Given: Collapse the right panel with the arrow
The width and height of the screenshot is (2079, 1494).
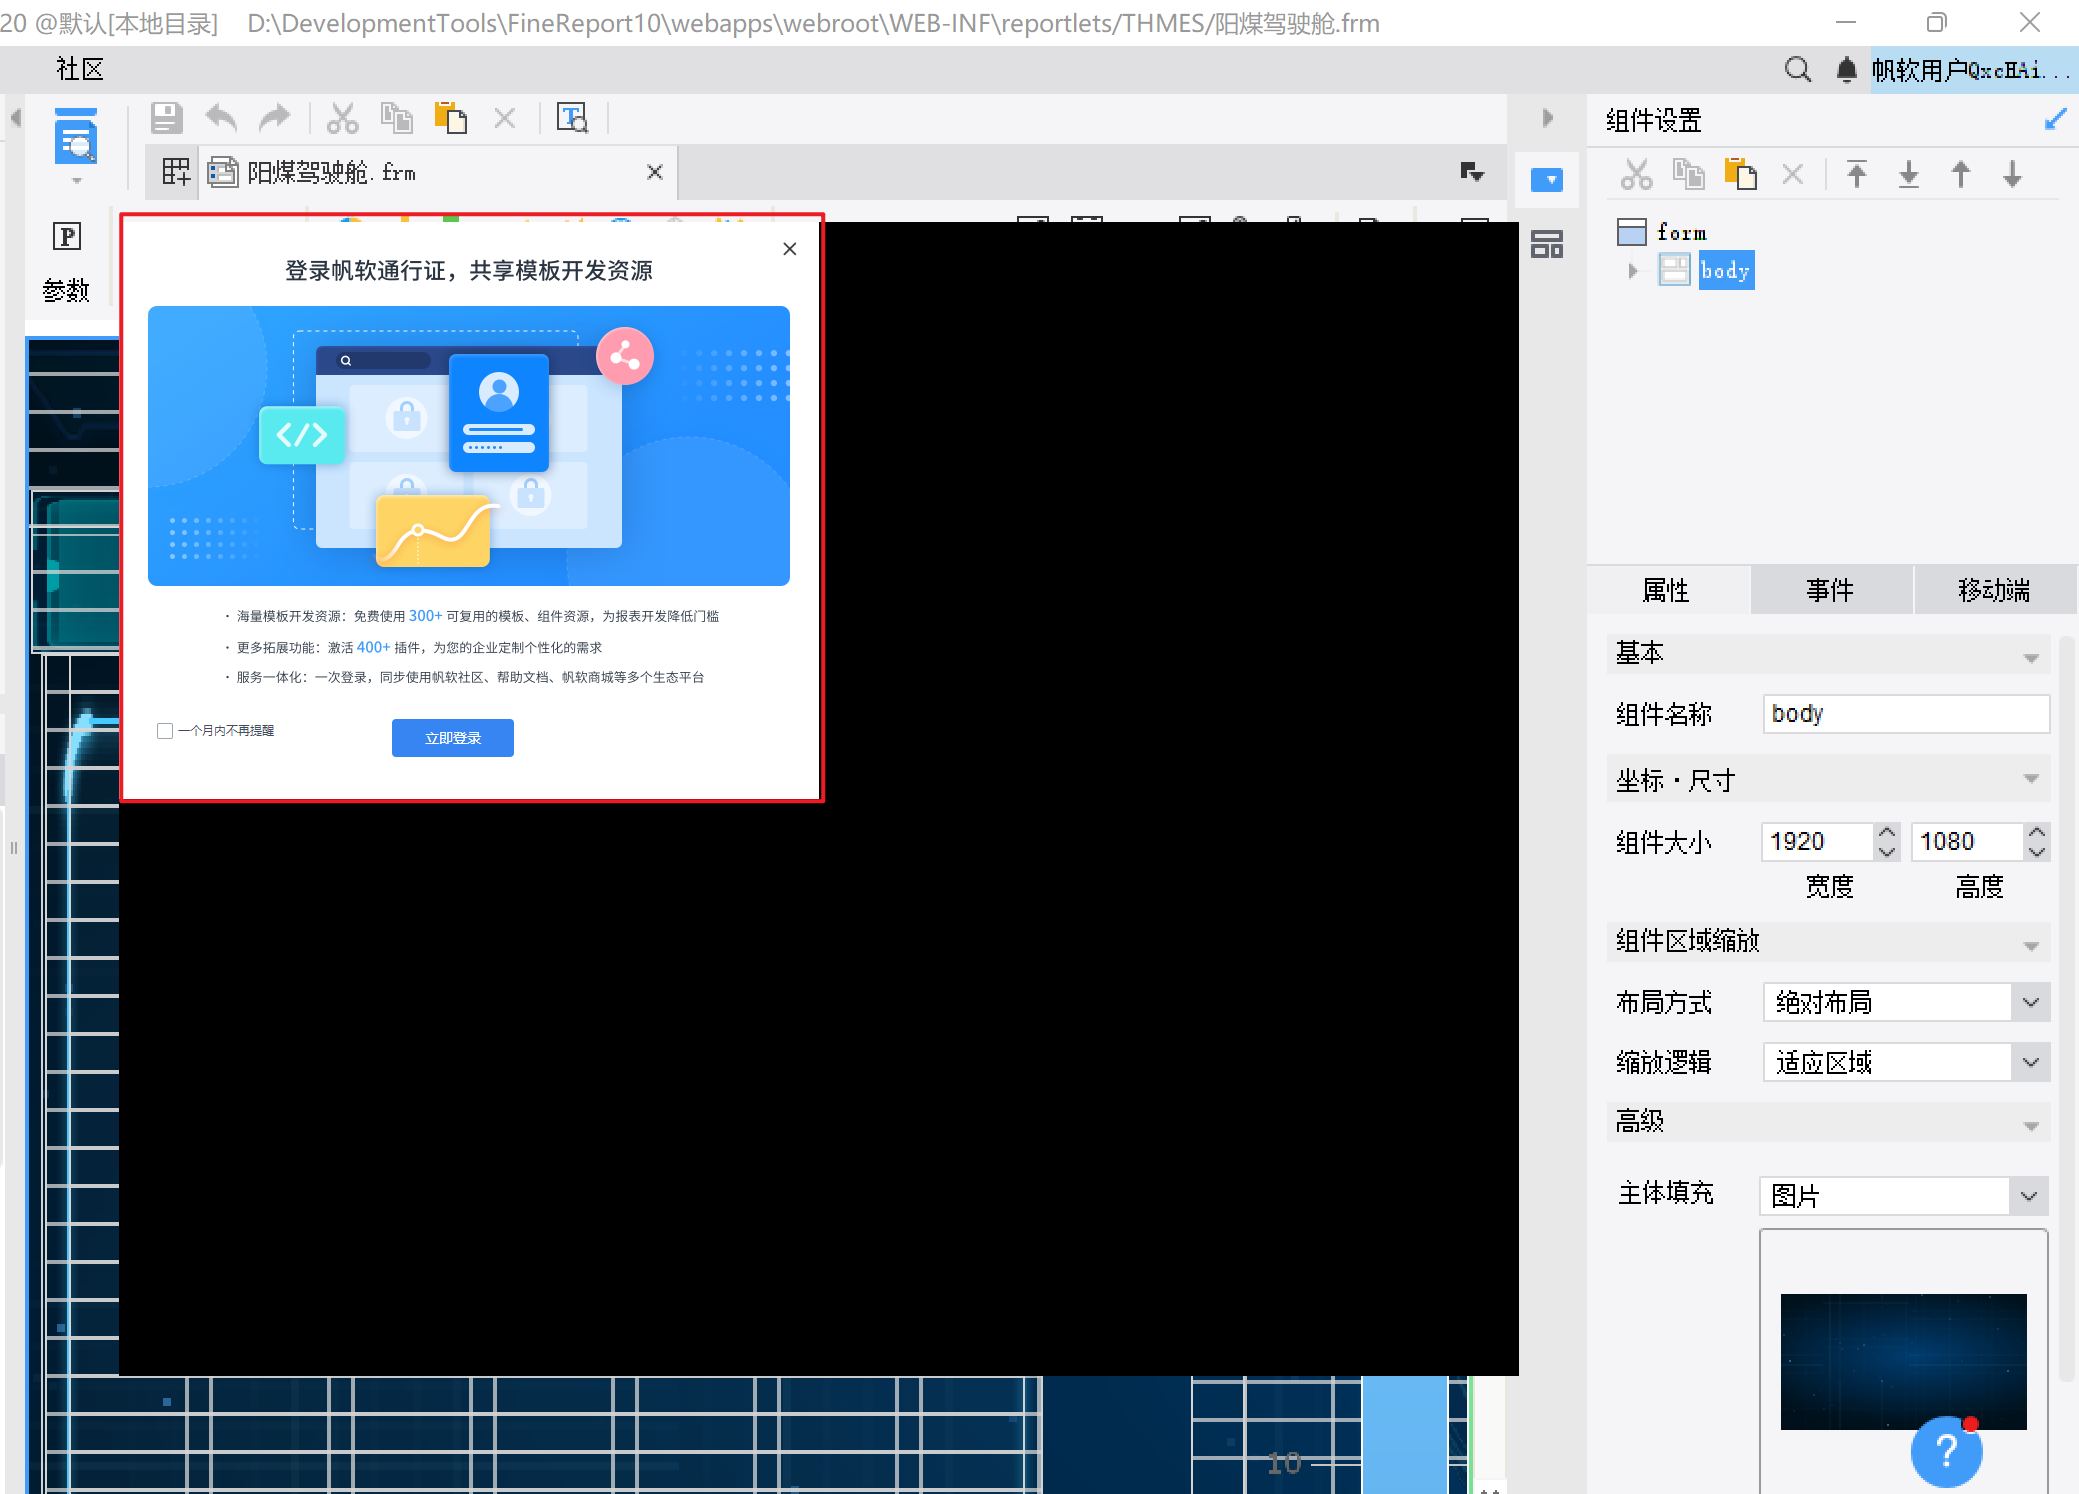Looking at the screenshot, I should 1547,118.
